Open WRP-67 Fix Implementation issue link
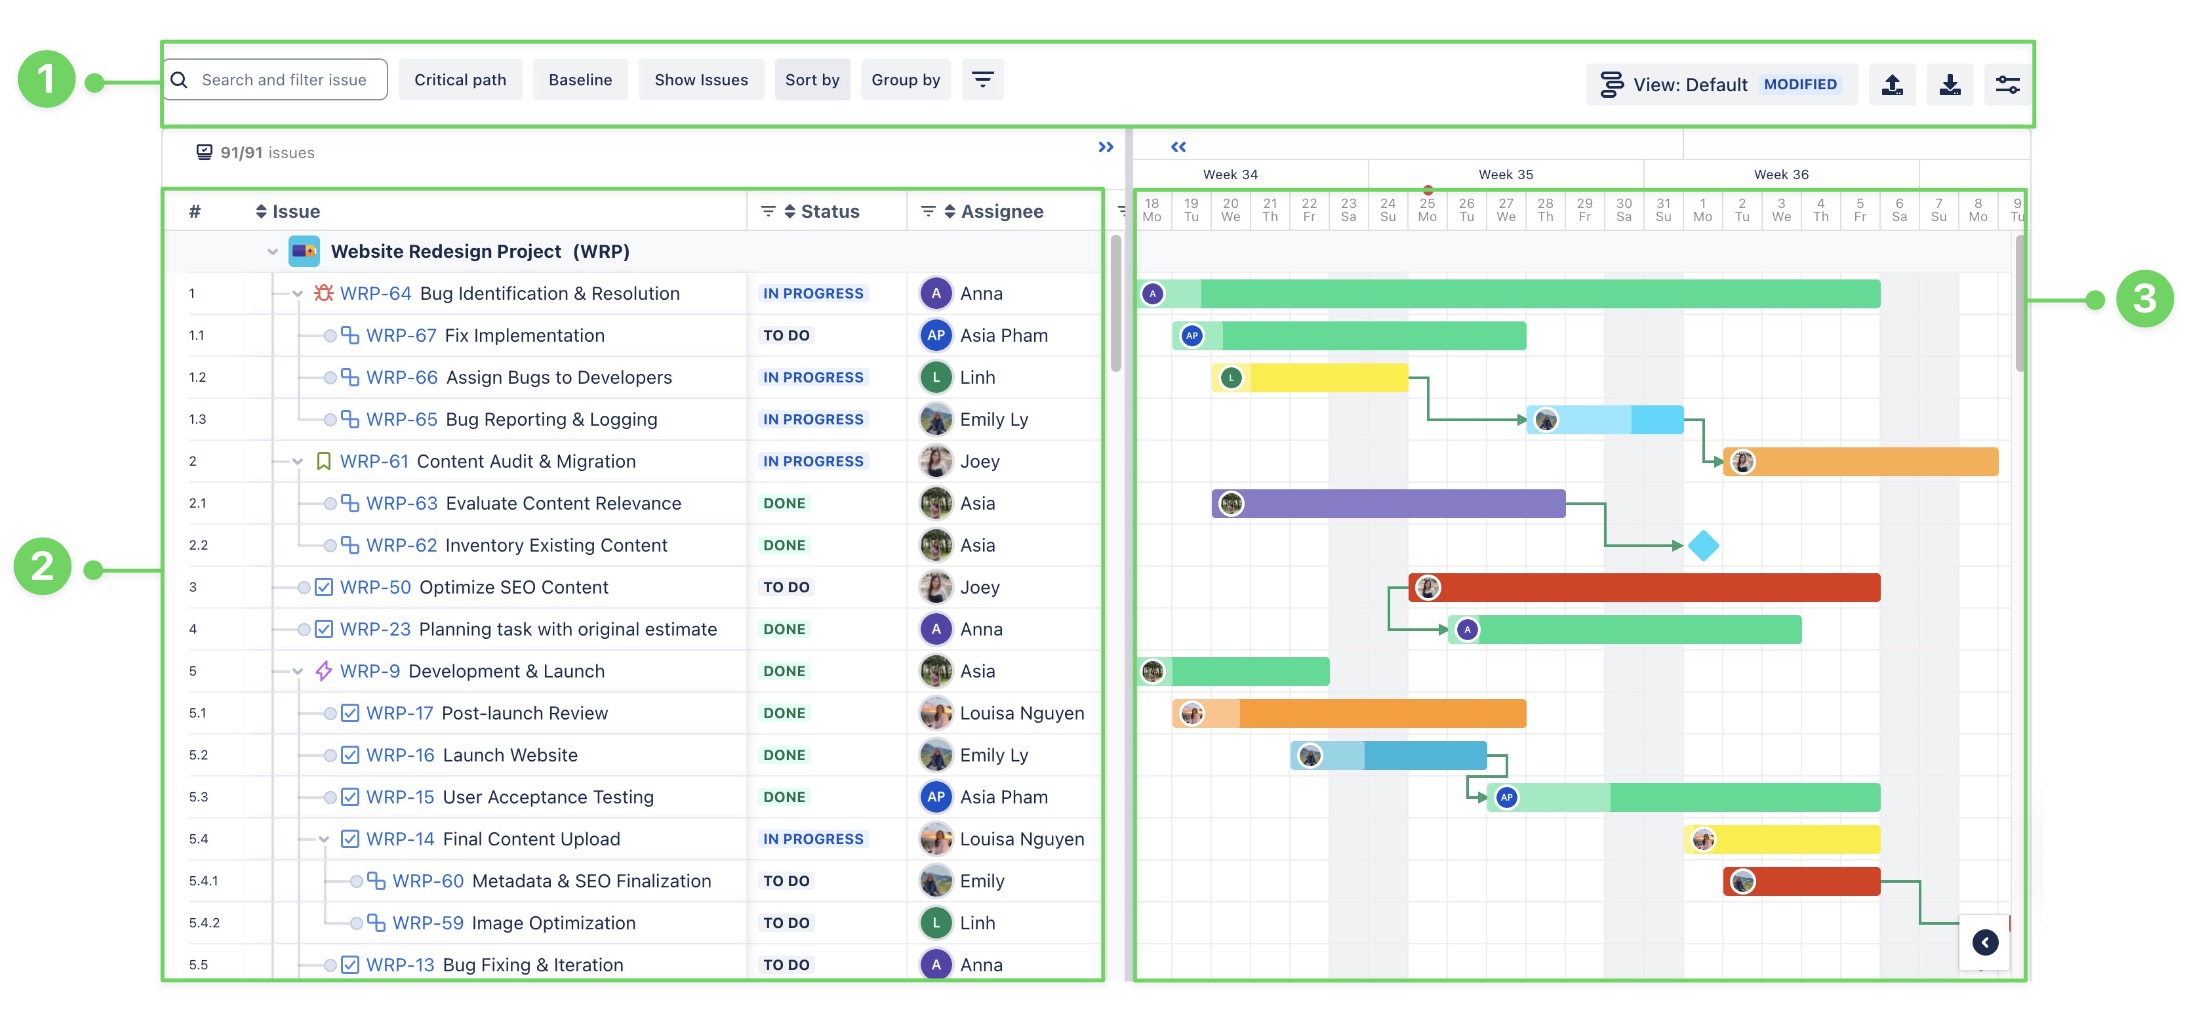Image resolution: width=2188 pixels, height=1012 pixels. pos(401,335)
